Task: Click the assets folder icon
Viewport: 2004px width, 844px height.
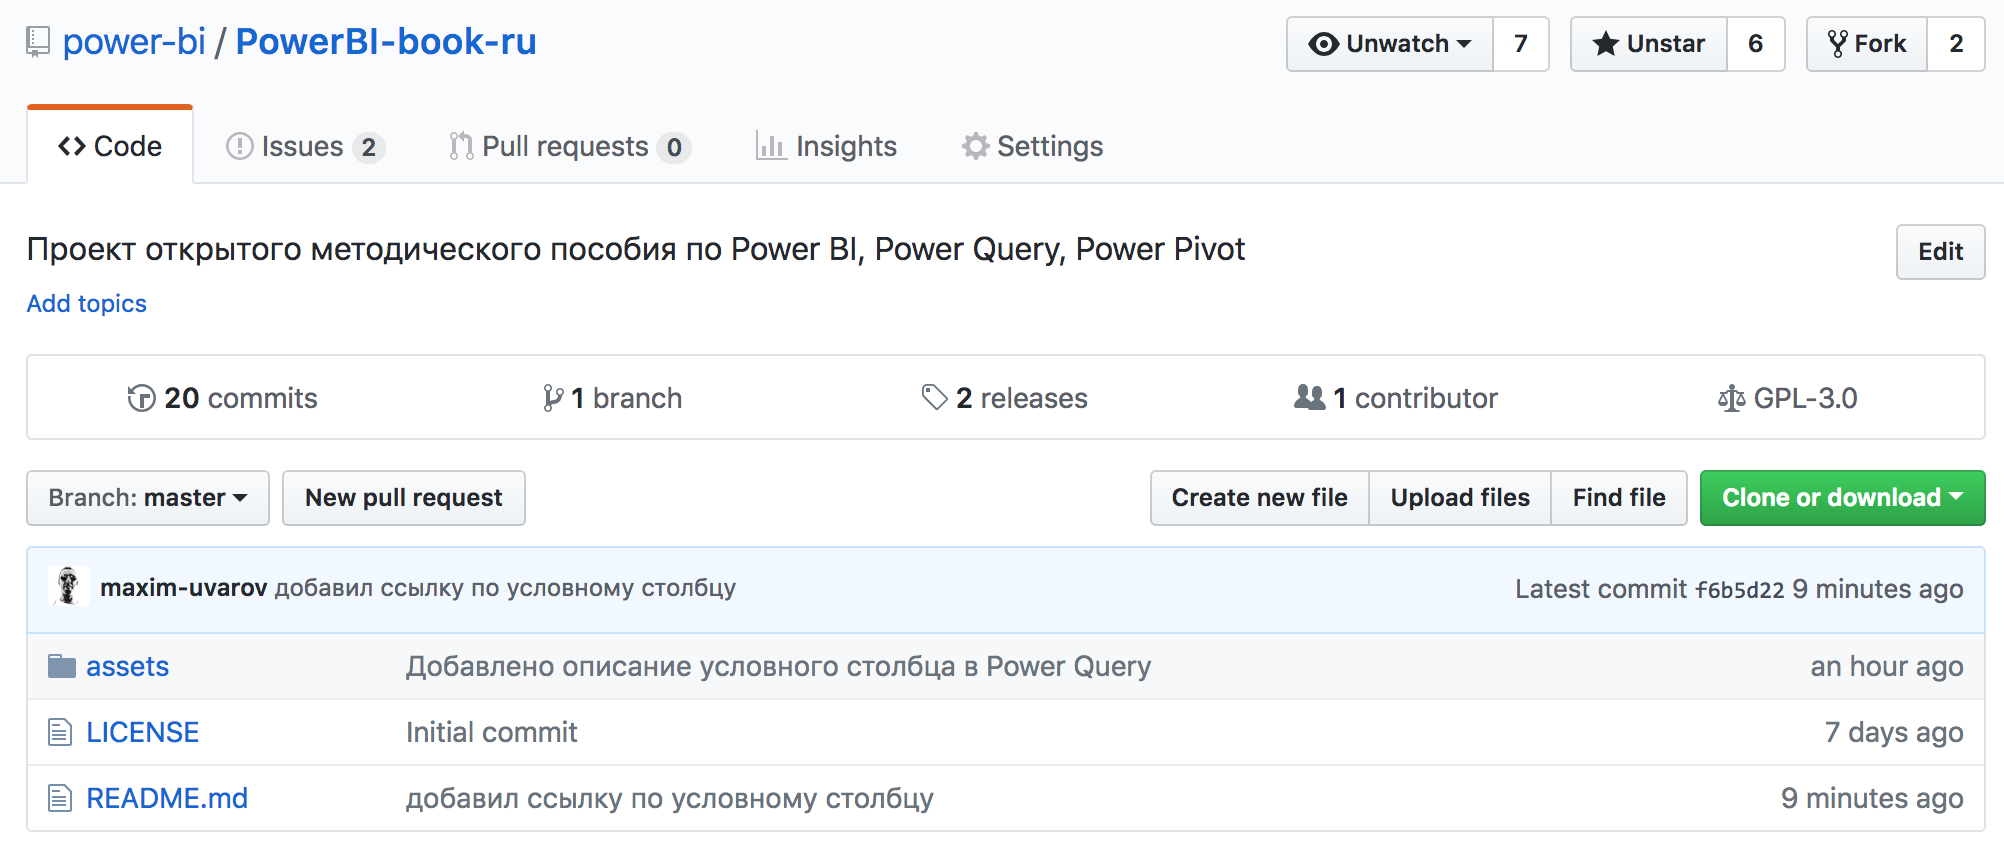Action: point(62,666)
